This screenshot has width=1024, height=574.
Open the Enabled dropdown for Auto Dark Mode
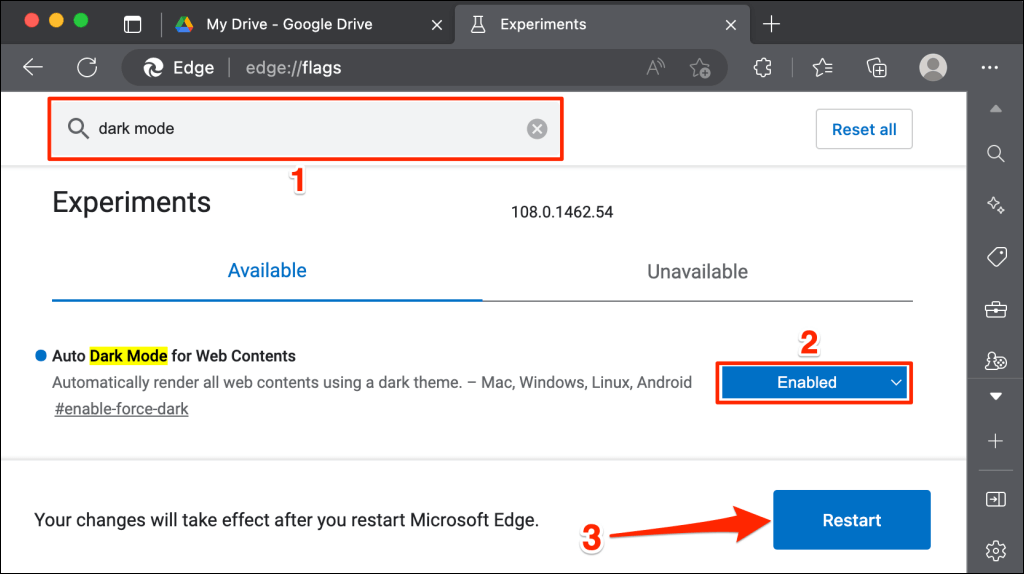tap(813, 382)
